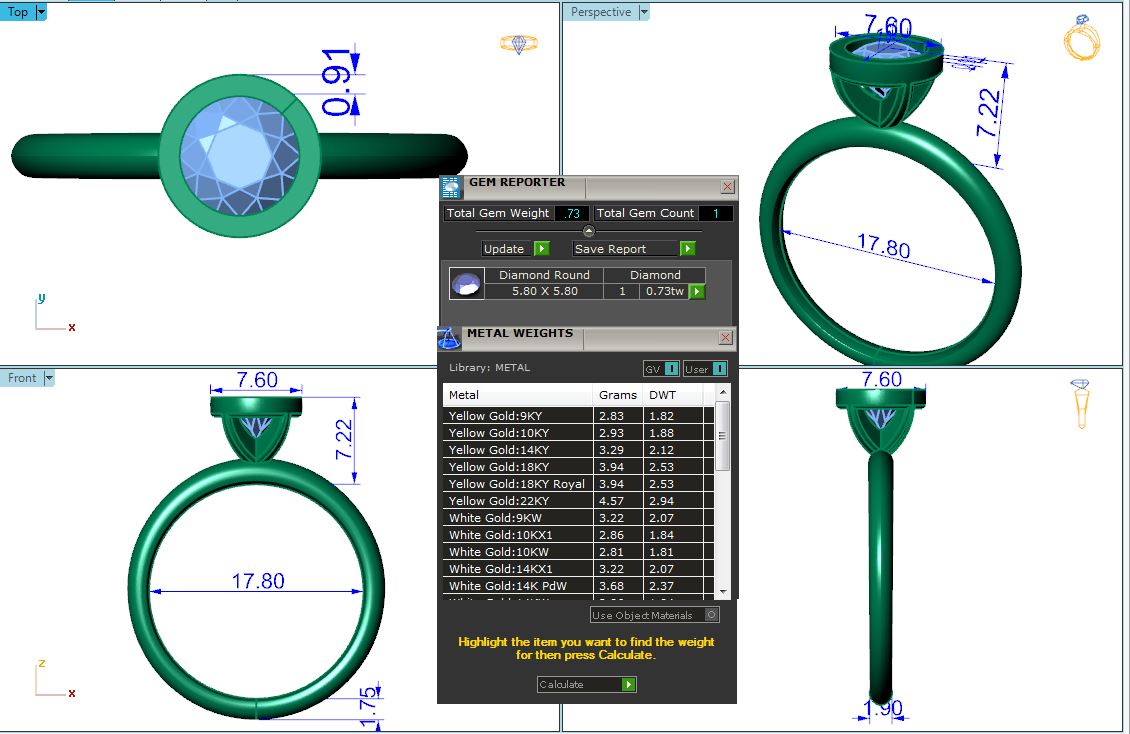1130x734 pixels.
Task: Click the Metal Weights scale icon
Action: point(450,338)
